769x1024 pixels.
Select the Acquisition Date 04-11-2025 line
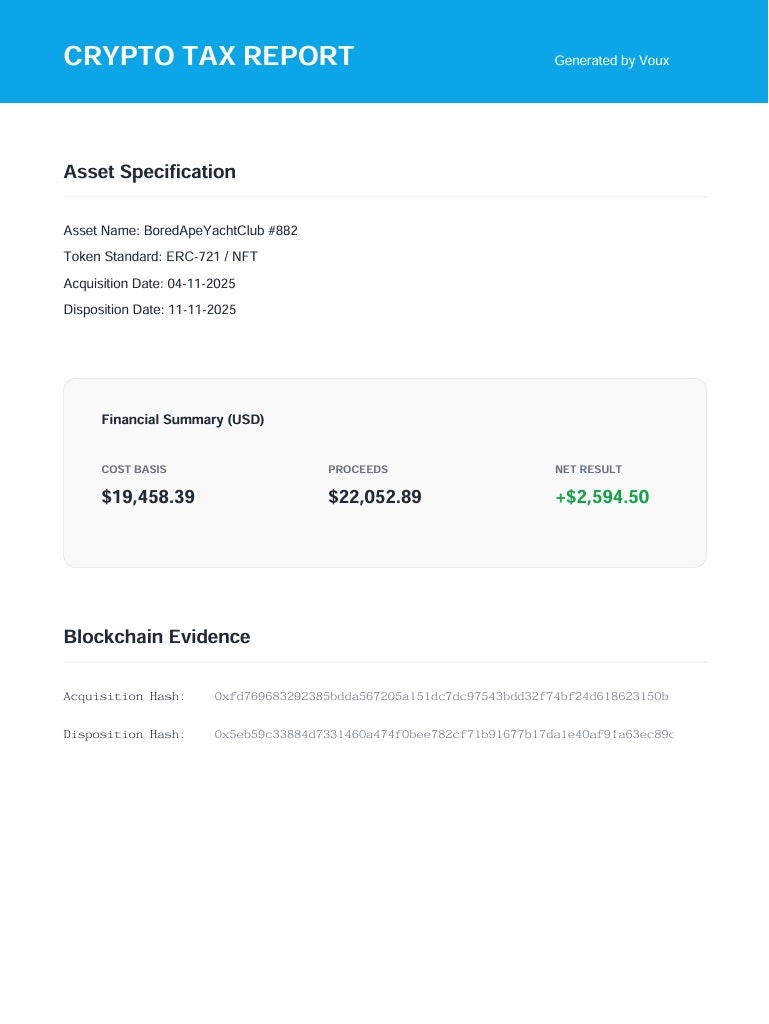click(x=149, y=283)
